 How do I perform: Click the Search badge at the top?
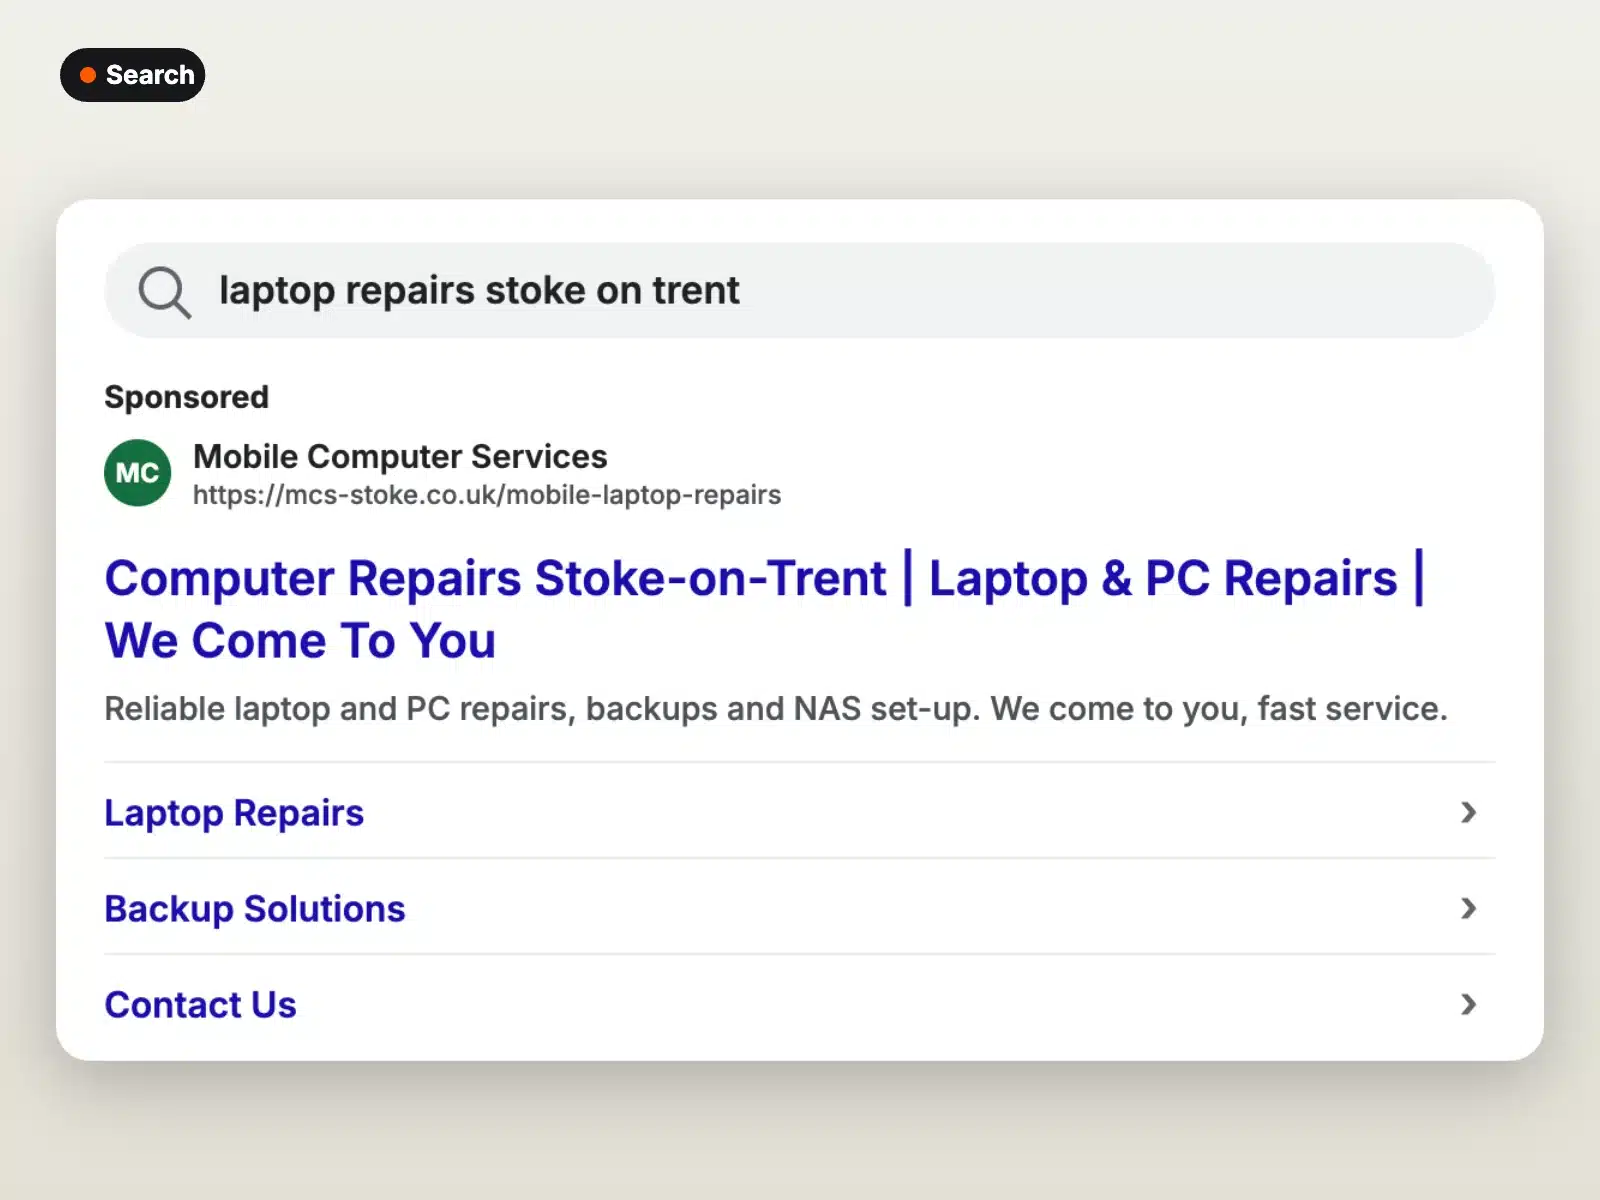pyautogui.click(x=133, y=75)
